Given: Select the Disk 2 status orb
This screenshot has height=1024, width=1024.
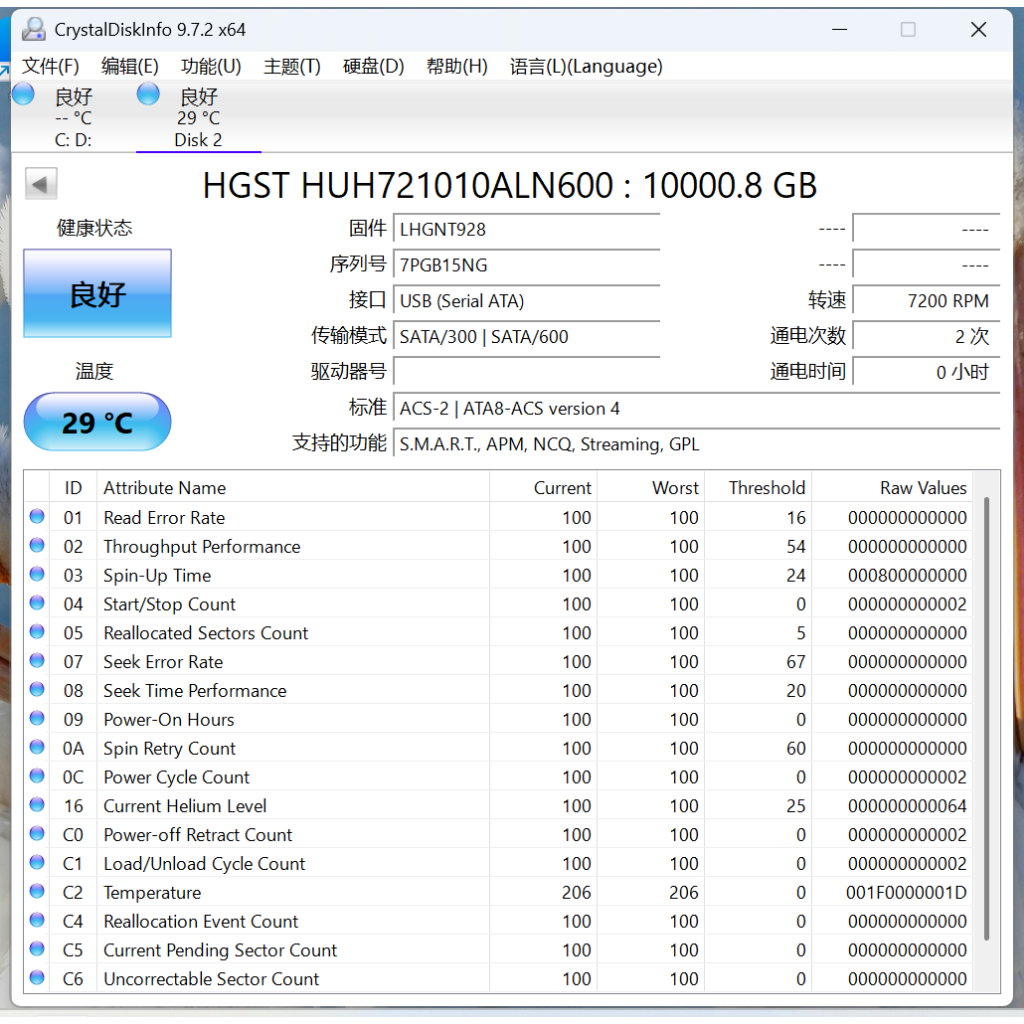Looking at the screenshot, I should [x=148, y=94].
